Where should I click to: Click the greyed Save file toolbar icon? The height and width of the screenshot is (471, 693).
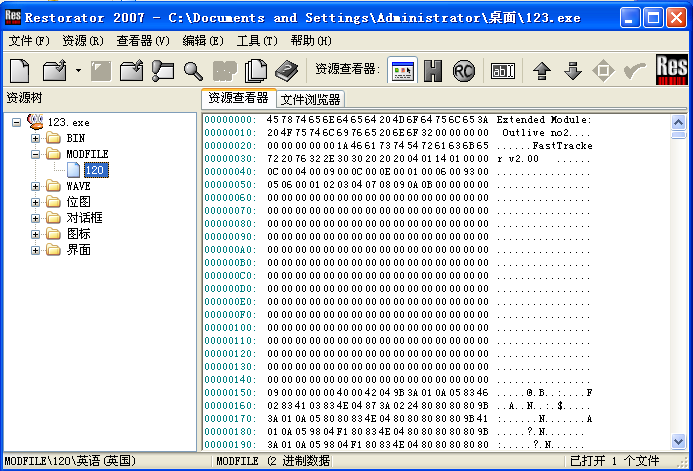click(x=101, y=71)
